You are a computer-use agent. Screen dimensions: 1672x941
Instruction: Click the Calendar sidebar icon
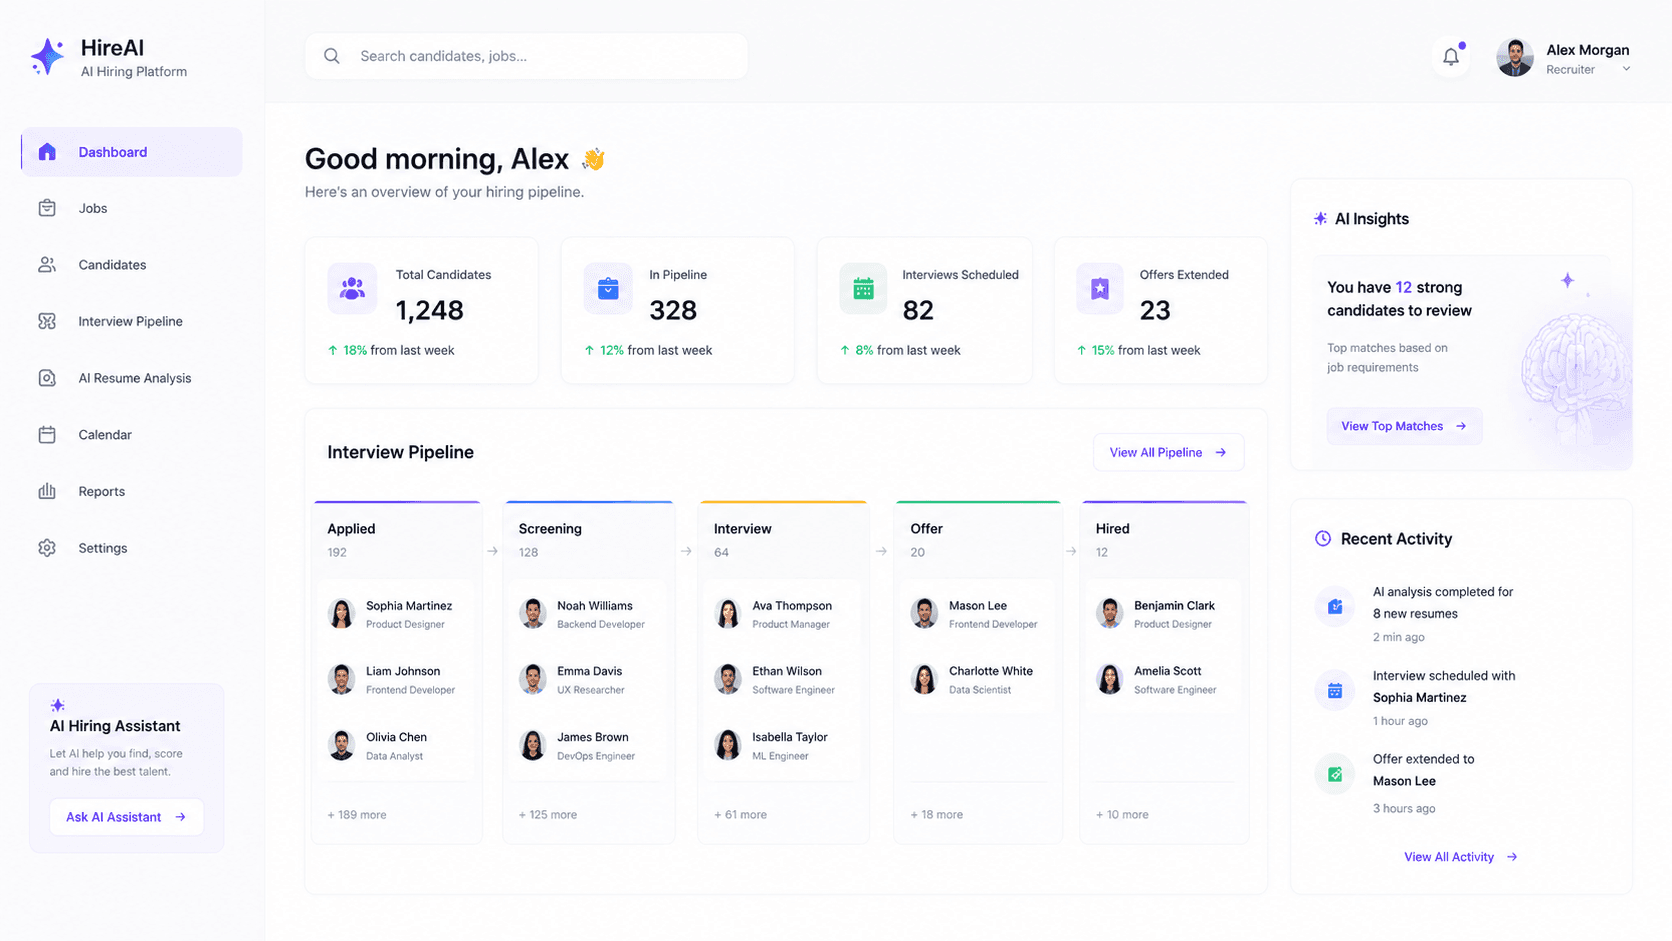coord(47,434)
